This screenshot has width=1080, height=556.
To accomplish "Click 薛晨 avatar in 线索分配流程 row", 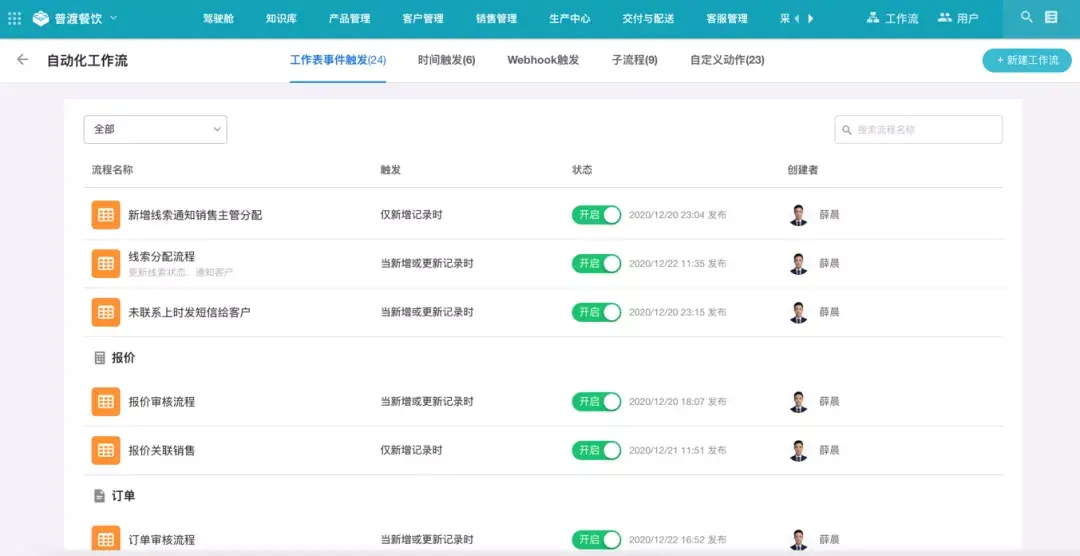I will 798,263.
